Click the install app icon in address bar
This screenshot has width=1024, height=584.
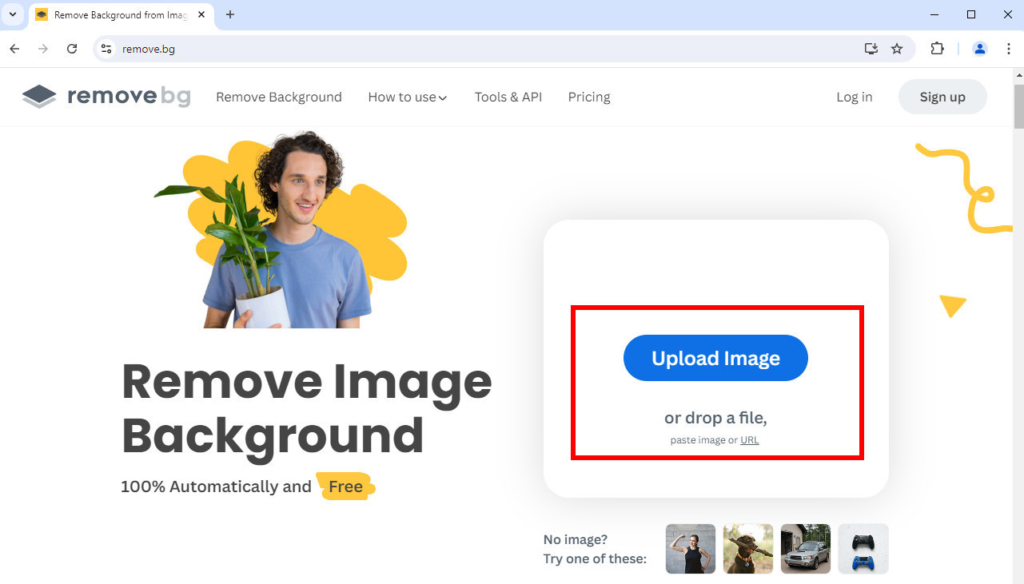click(871, 48)
